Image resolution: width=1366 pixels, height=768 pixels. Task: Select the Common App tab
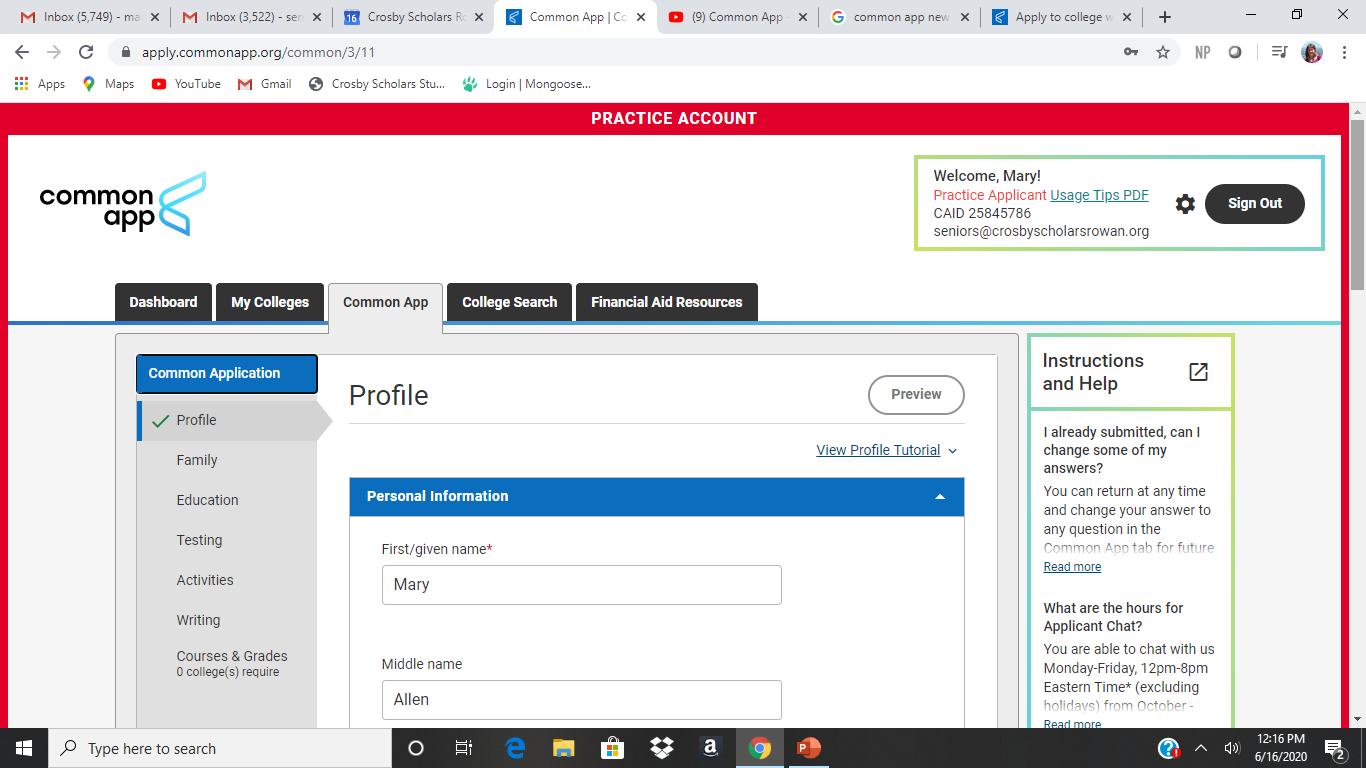(x=385, y=303)
